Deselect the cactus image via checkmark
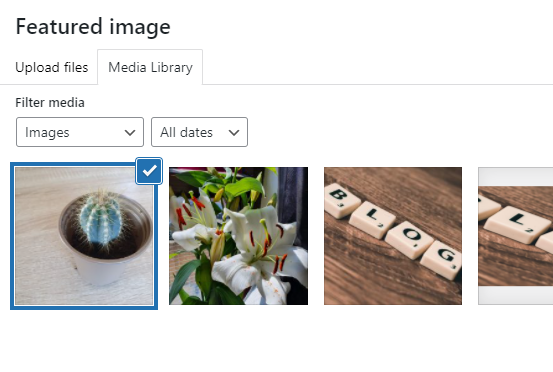Viewport: 553px width, 372px height. pos(149,171)
